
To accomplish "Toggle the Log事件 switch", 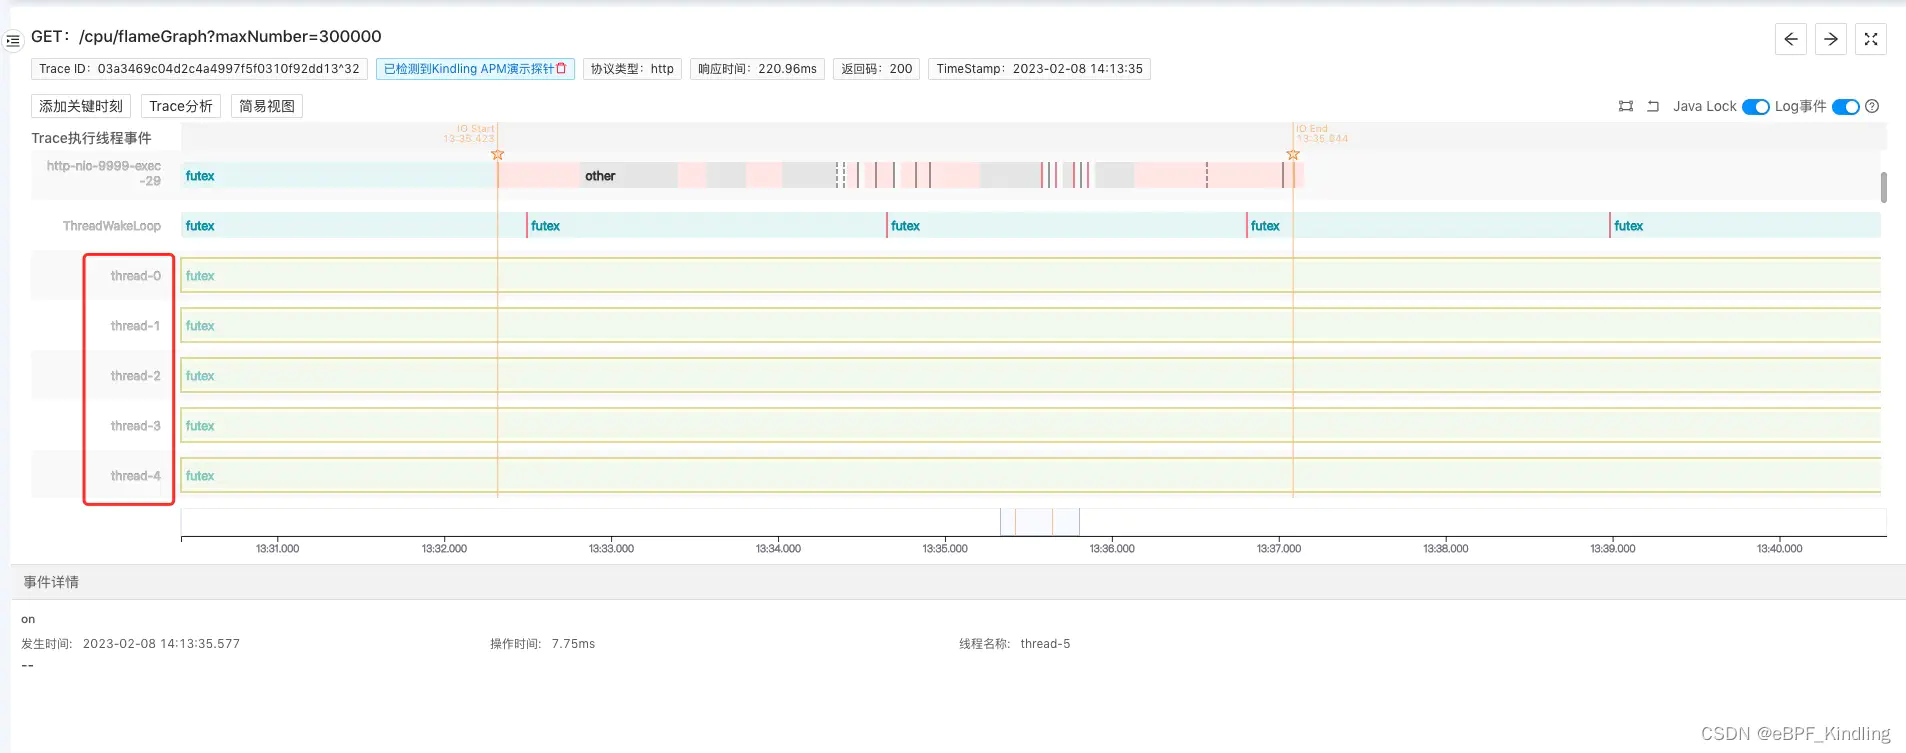I will [1845, 107].
